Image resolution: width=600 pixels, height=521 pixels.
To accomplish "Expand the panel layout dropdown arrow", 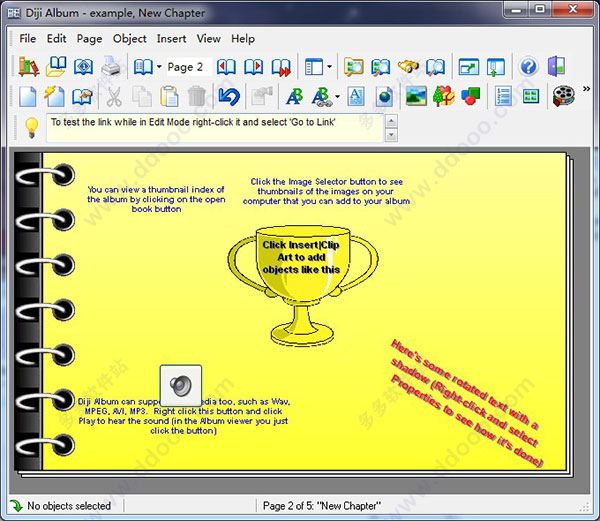I will tap(329, 67).
